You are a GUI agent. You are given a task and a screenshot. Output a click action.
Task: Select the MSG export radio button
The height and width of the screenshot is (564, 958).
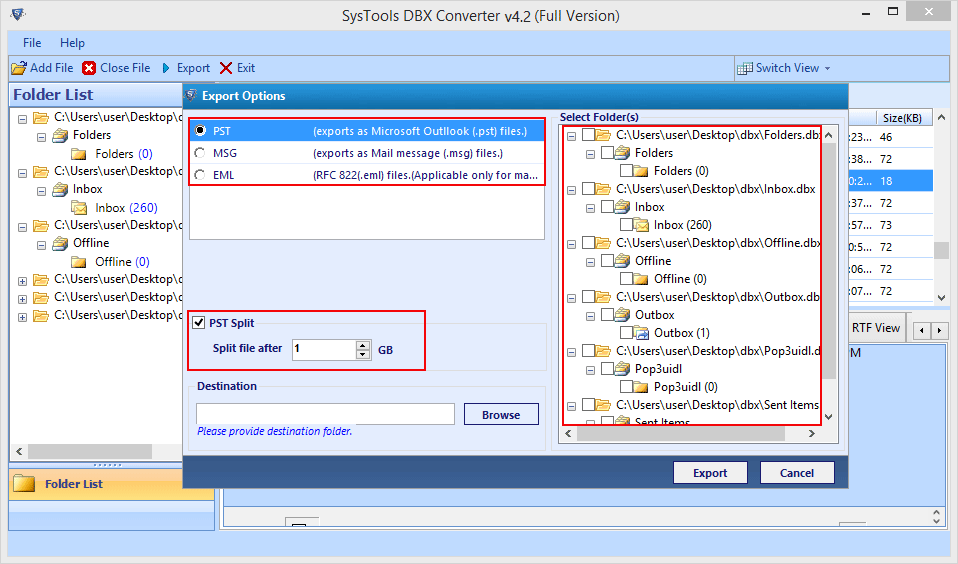coord(200,153)
